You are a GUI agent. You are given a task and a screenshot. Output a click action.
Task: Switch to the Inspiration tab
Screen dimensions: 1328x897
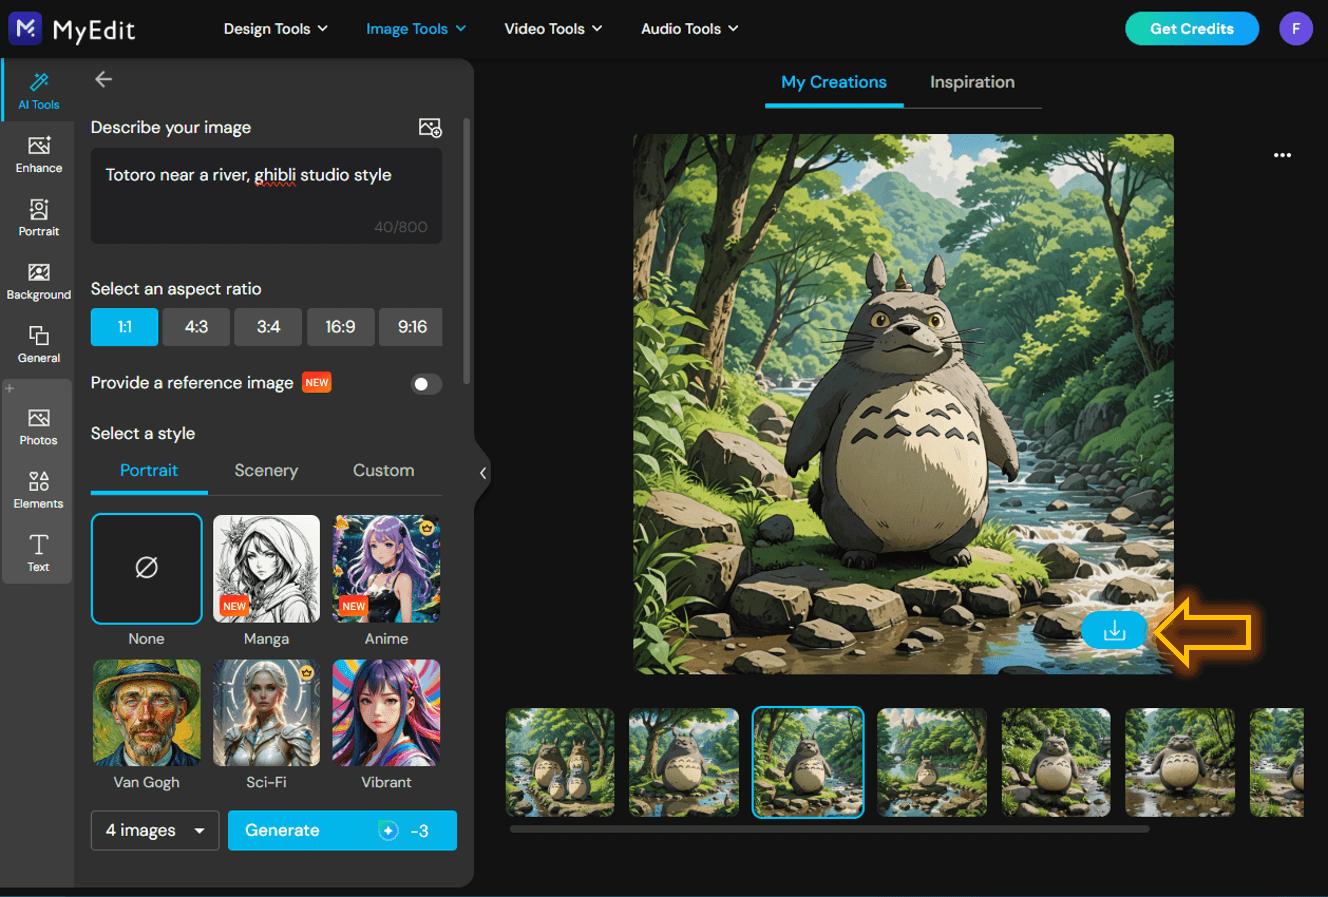[x=971, y=82]
